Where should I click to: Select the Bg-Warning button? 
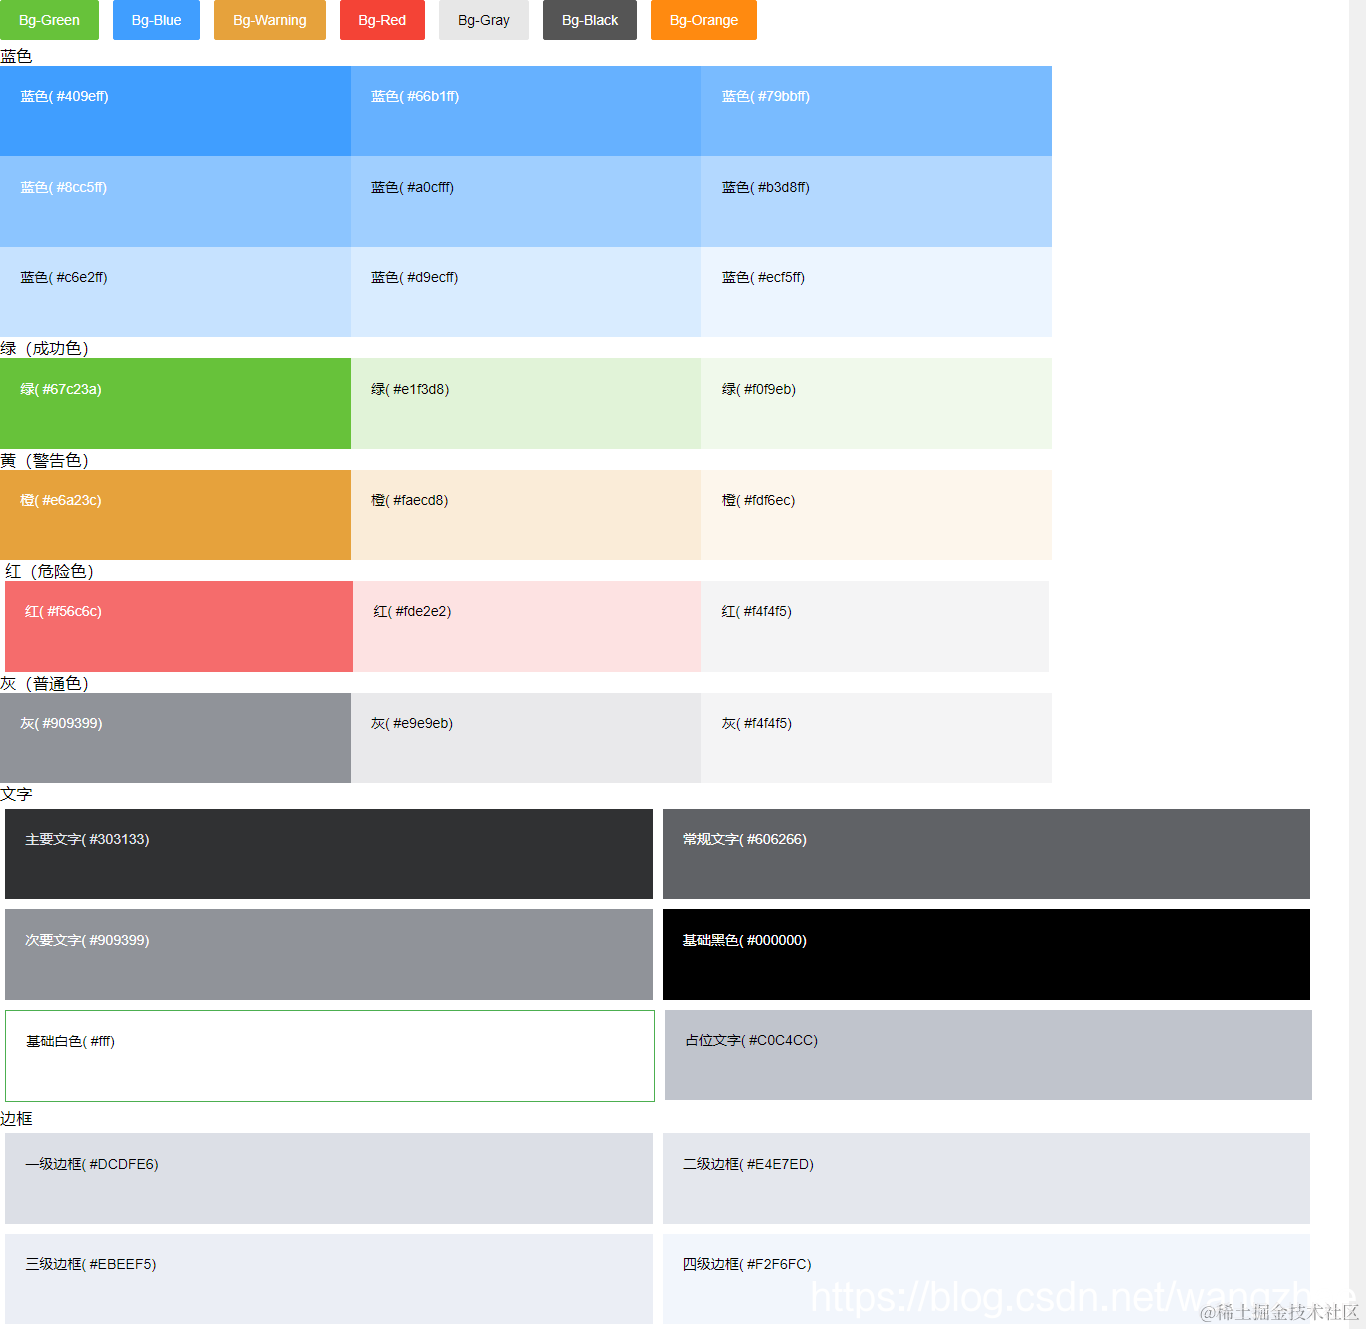(x=270, y=20)
